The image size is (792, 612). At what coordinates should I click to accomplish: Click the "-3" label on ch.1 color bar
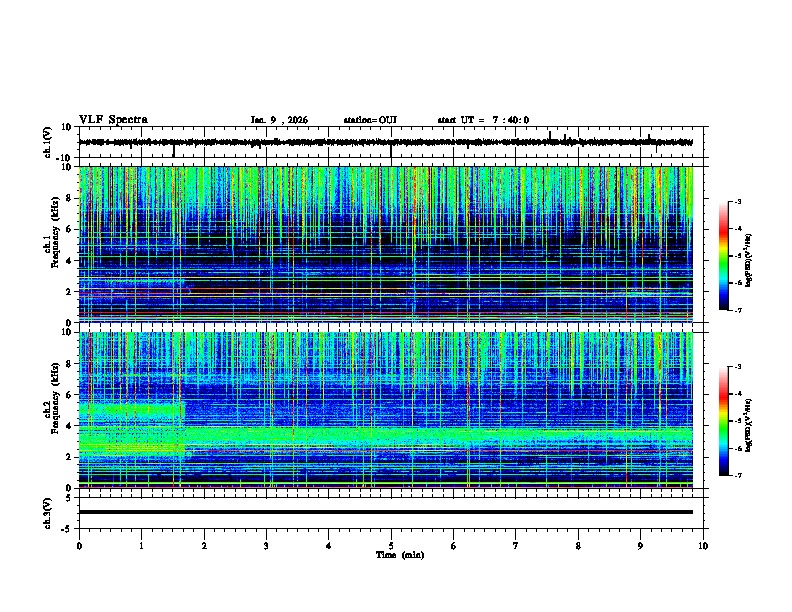[x=737, y=201]
